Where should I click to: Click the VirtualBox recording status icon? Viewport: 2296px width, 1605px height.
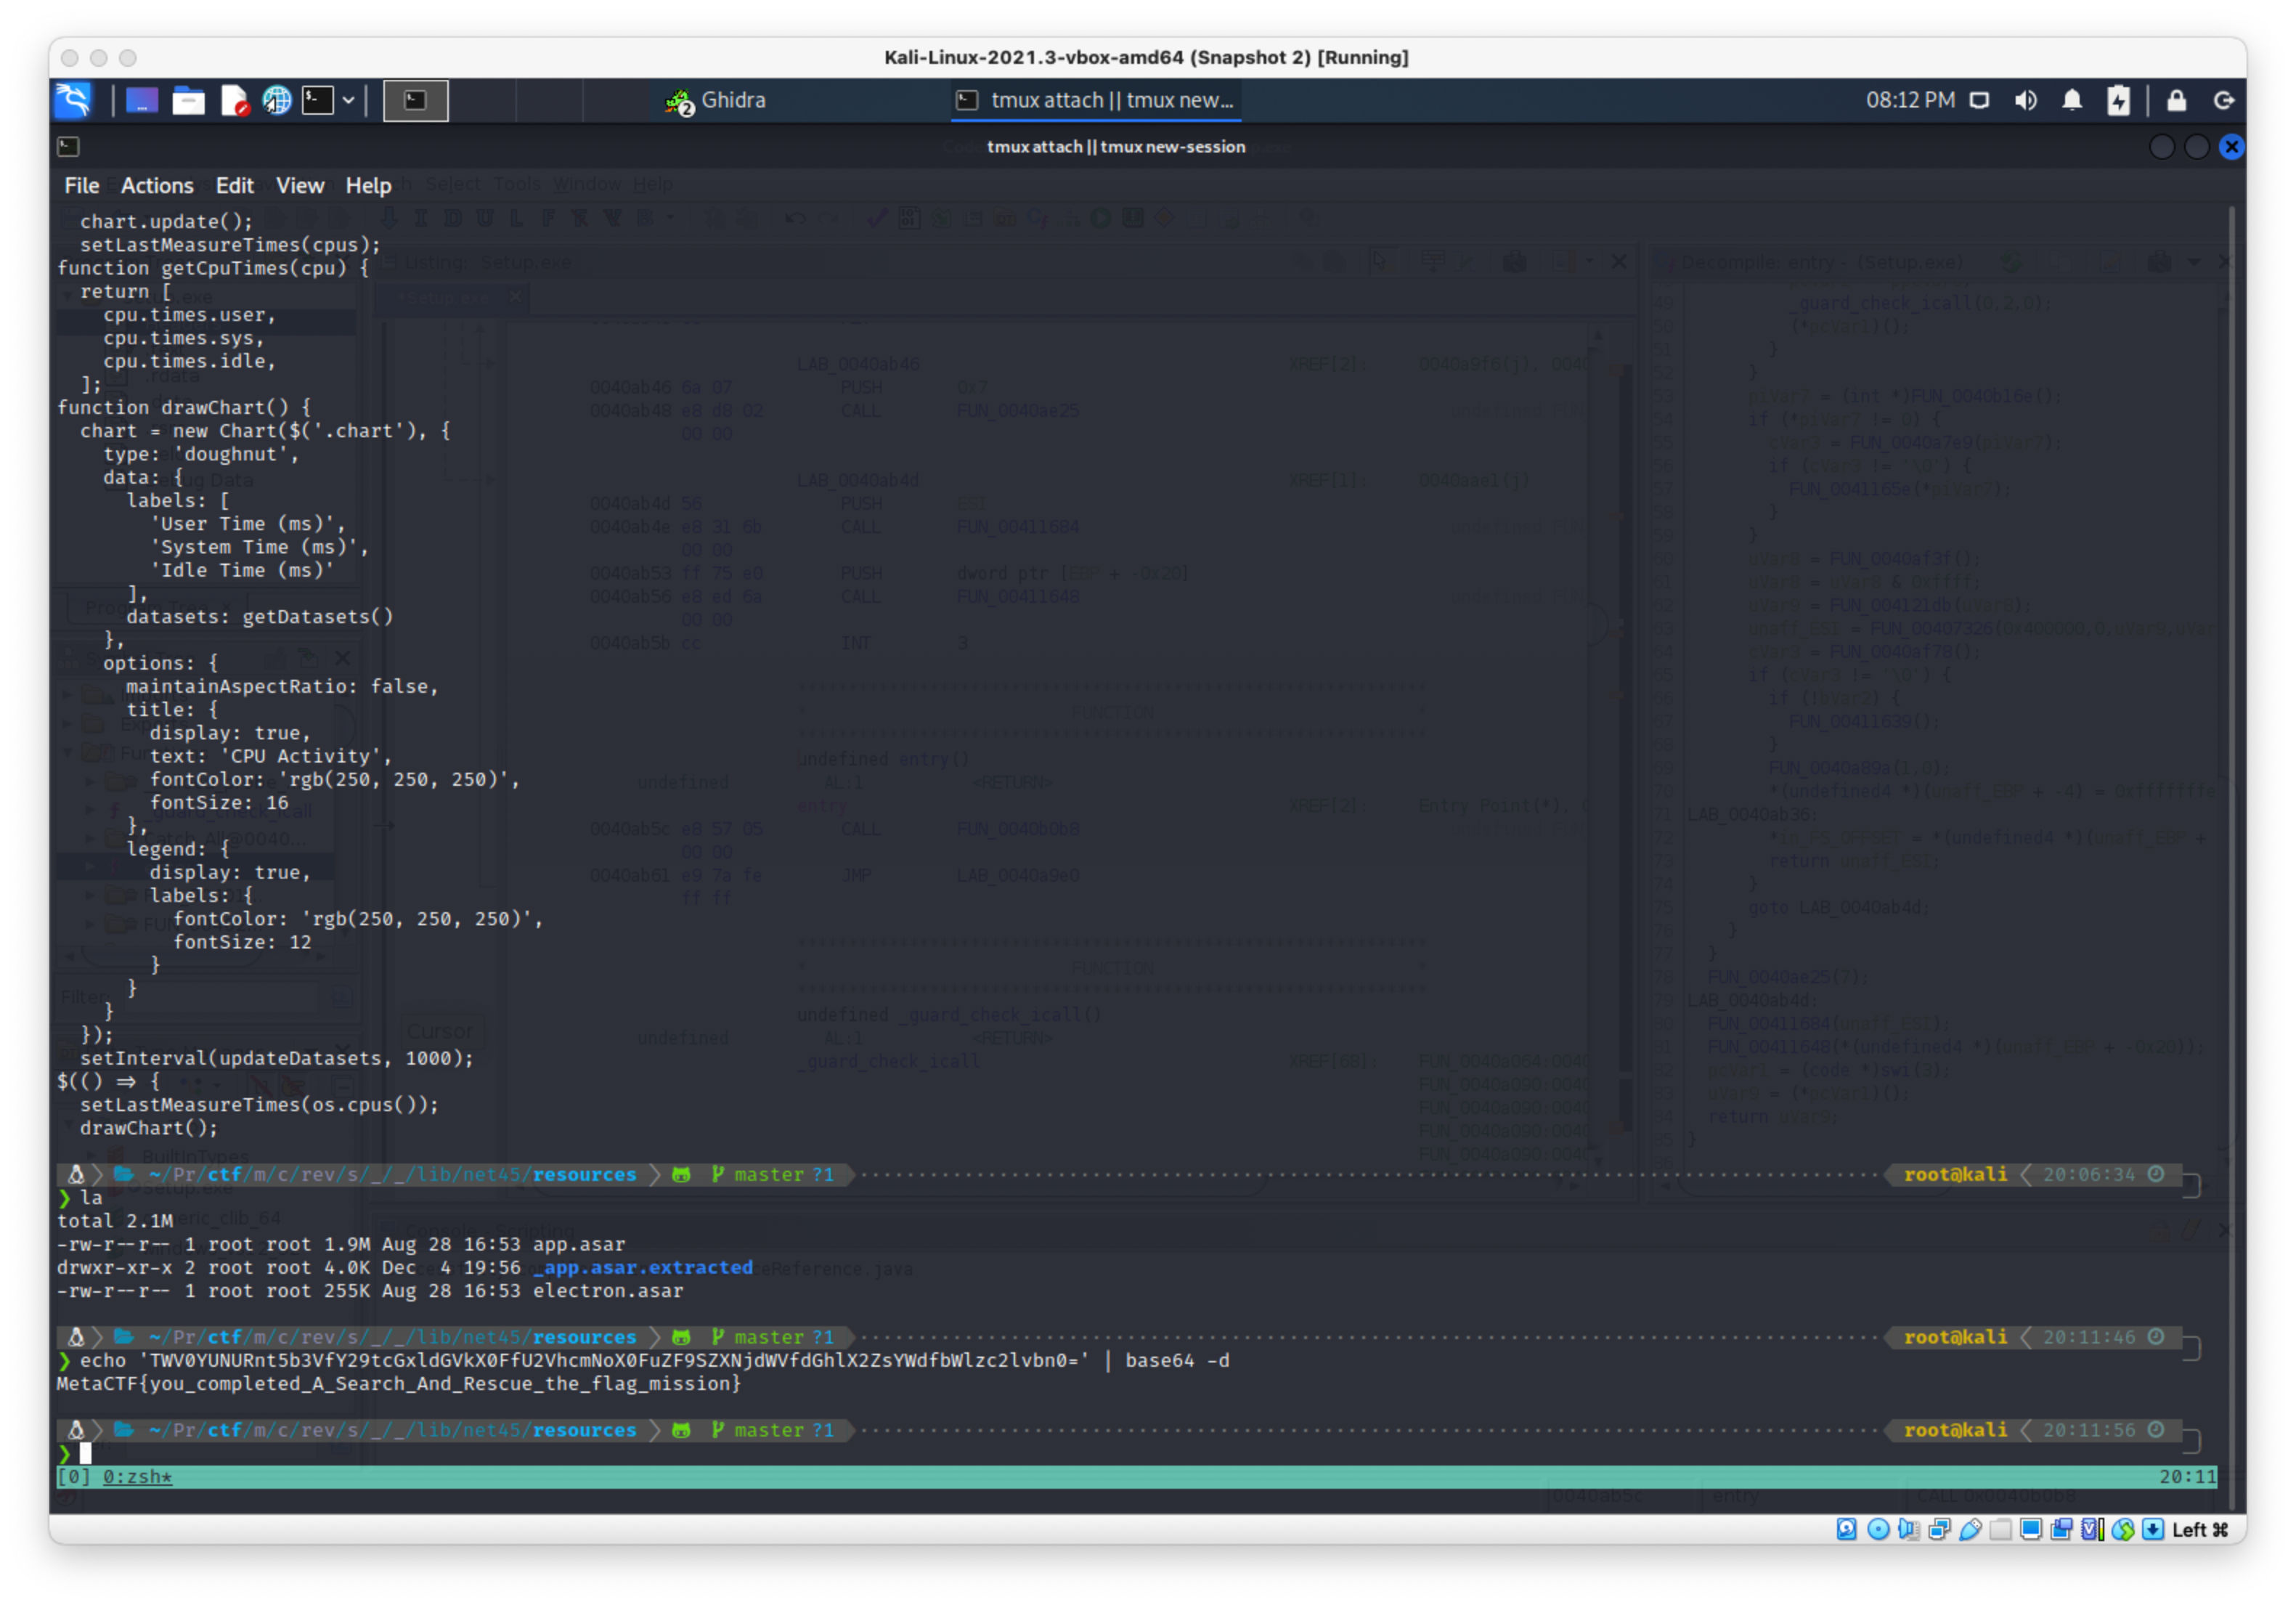2061,1529
